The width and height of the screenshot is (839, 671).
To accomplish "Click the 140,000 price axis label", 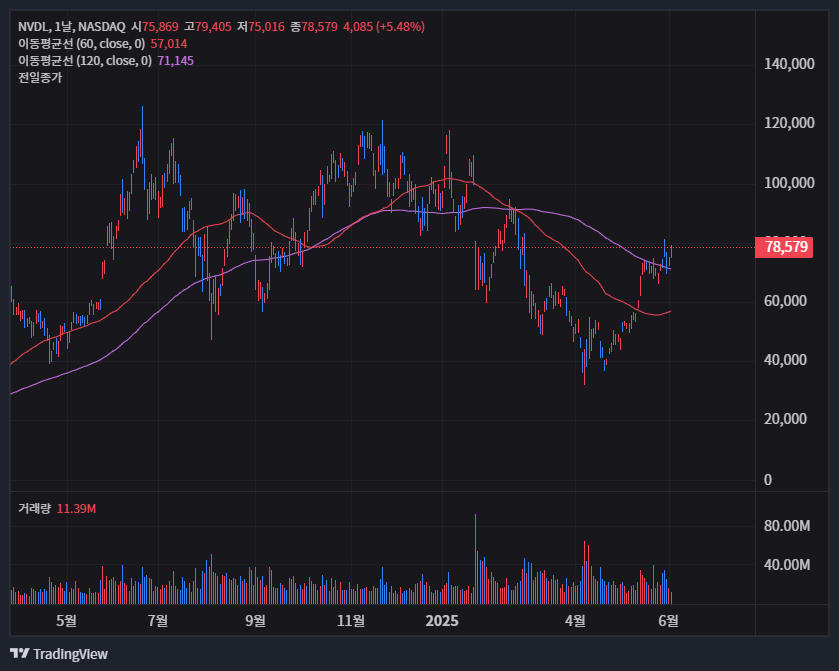I will [x=789, y=64].
